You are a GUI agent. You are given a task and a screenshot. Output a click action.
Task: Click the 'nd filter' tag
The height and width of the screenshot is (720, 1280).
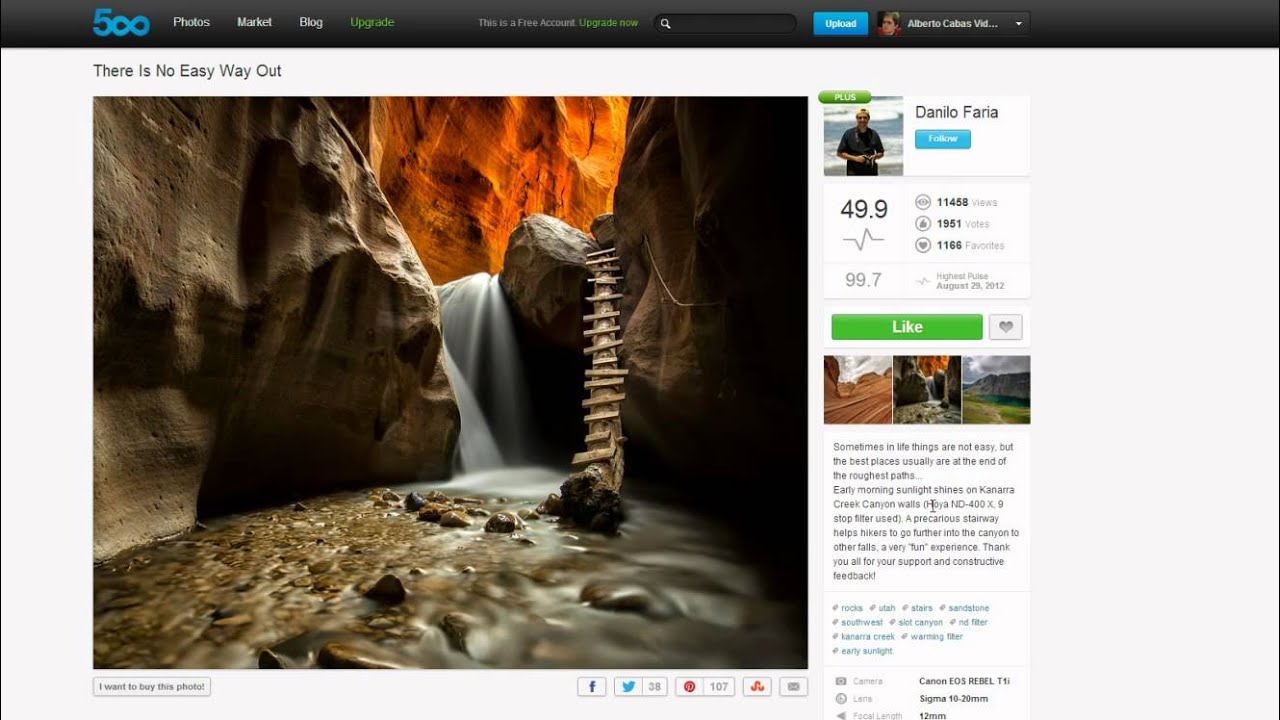tap(972, 622)
